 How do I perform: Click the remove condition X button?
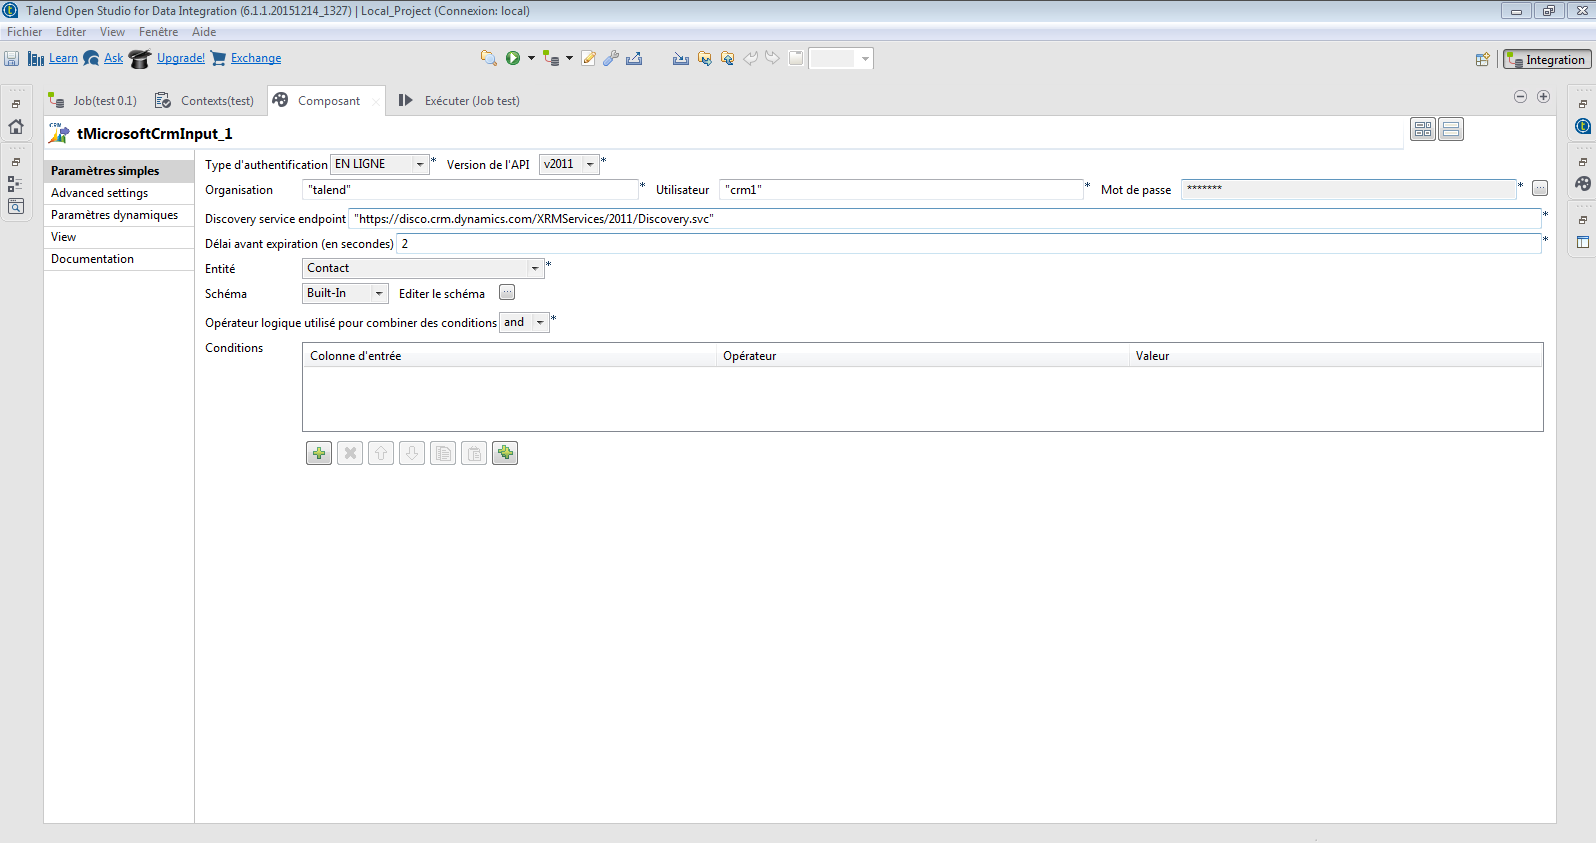[350, 453]
